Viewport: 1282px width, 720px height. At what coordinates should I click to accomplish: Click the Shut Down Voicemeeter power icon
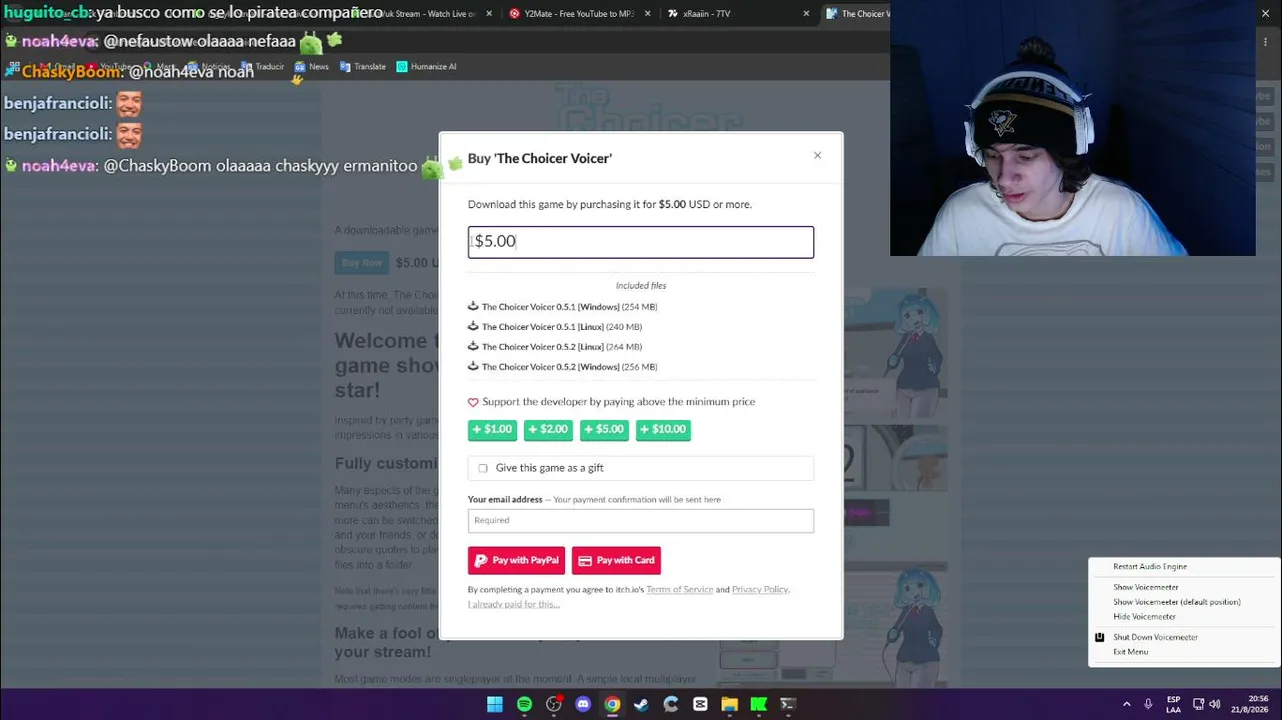coord(1100,637)
